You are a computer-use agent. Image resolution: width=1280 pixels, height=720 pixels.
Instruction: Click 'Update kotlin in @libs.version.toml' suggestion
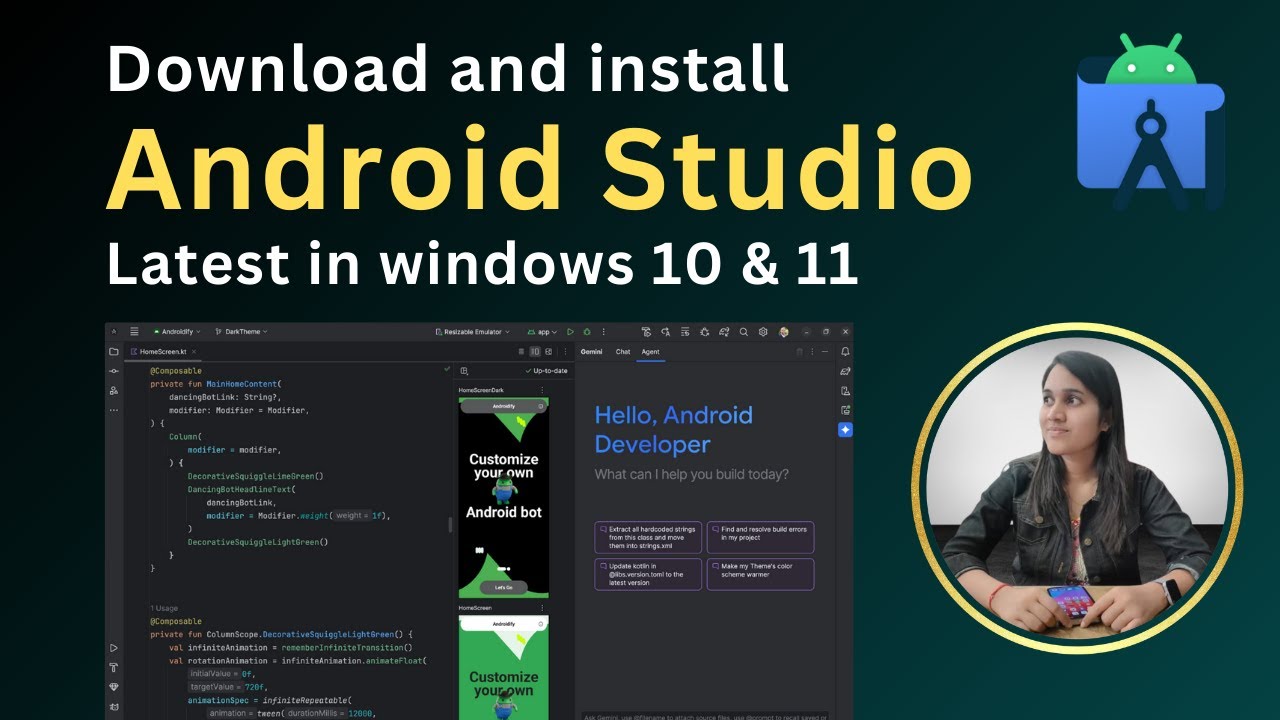648,574
